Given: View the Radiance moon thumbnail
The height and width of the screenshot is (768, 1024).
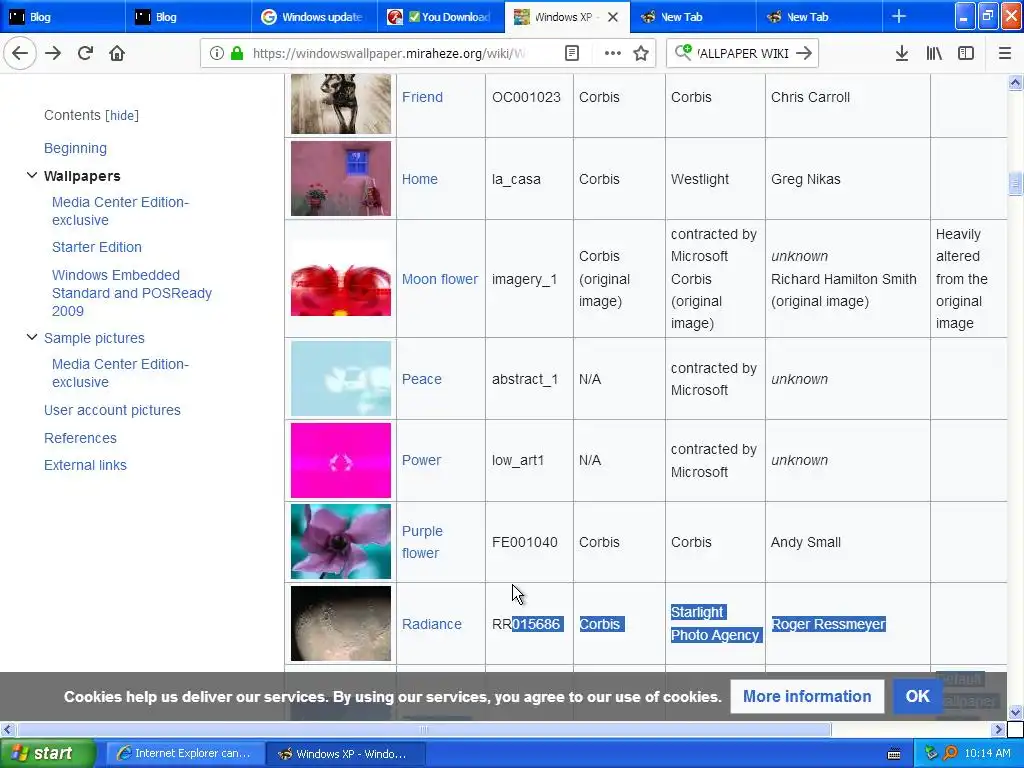Looking at the screenshot, I should (341, 623).
